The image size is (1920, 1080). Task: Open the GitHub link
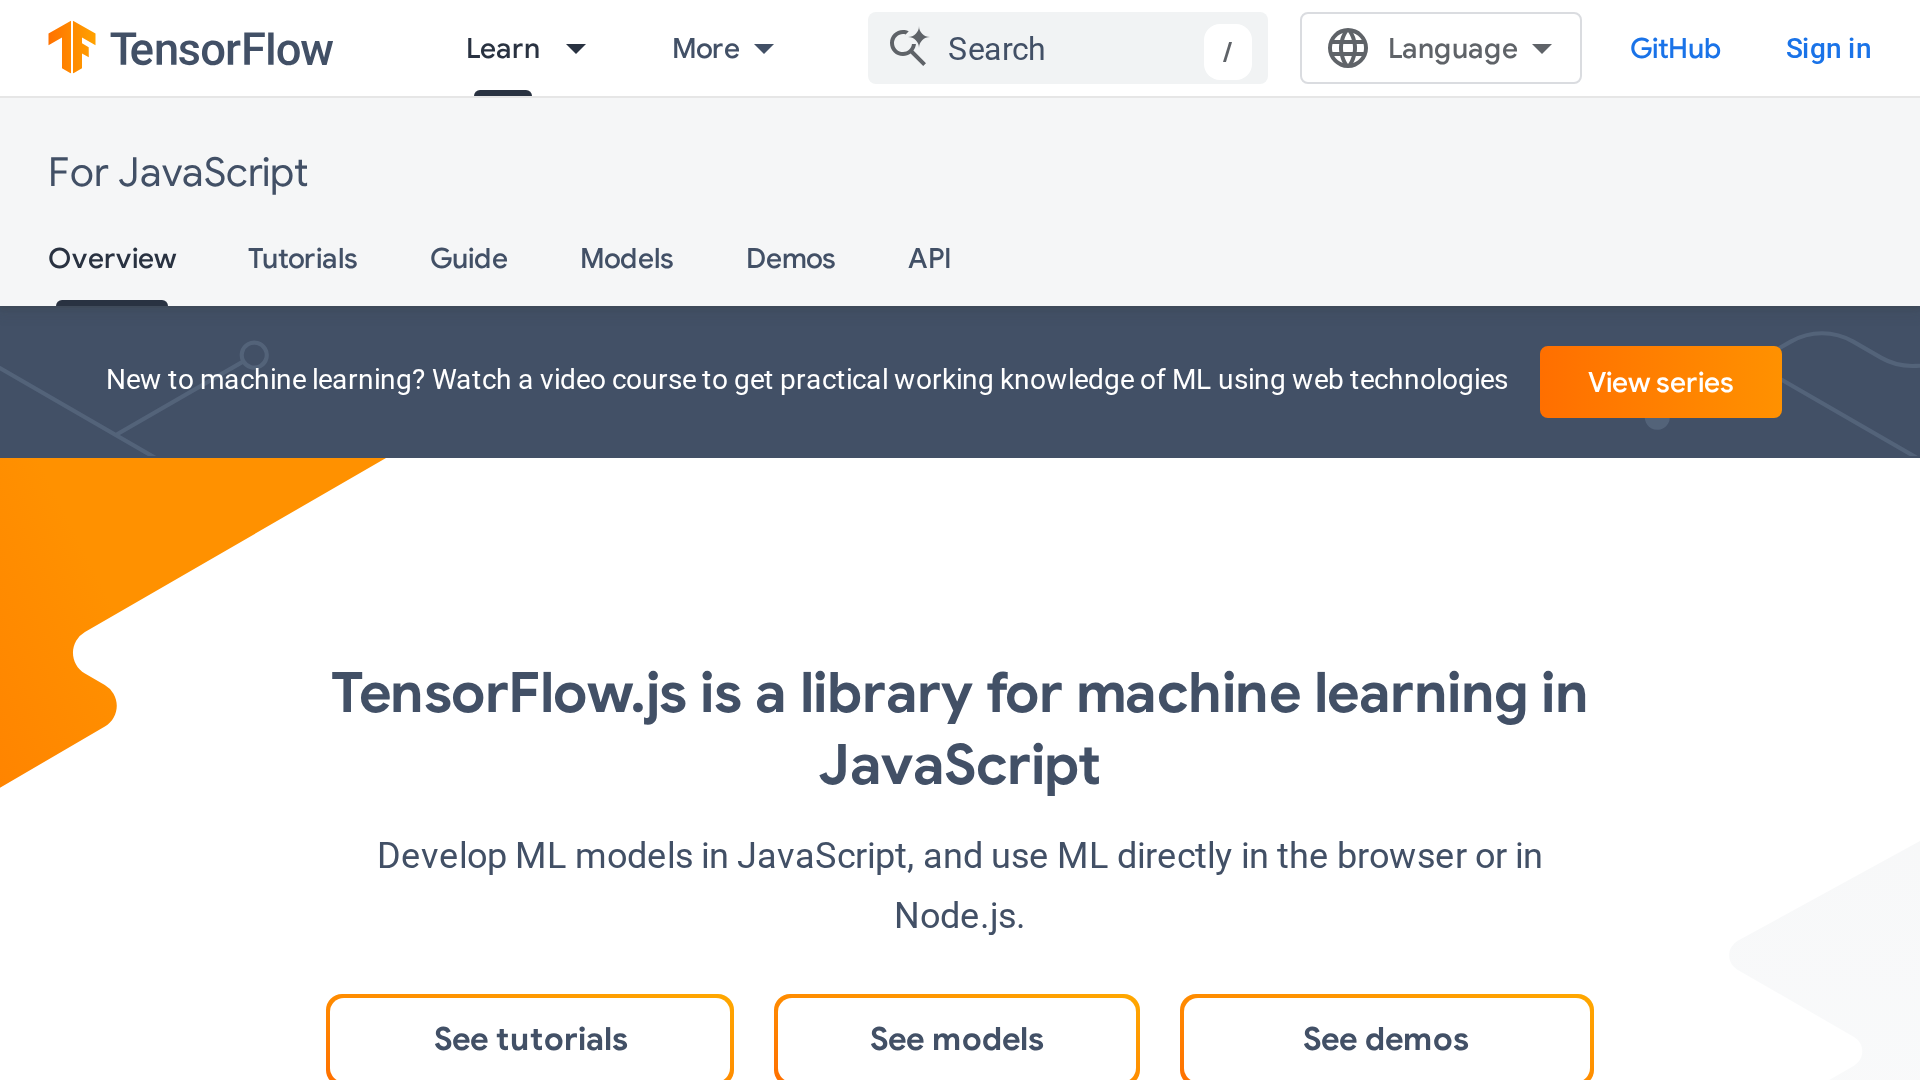(x=1675, y=48)
